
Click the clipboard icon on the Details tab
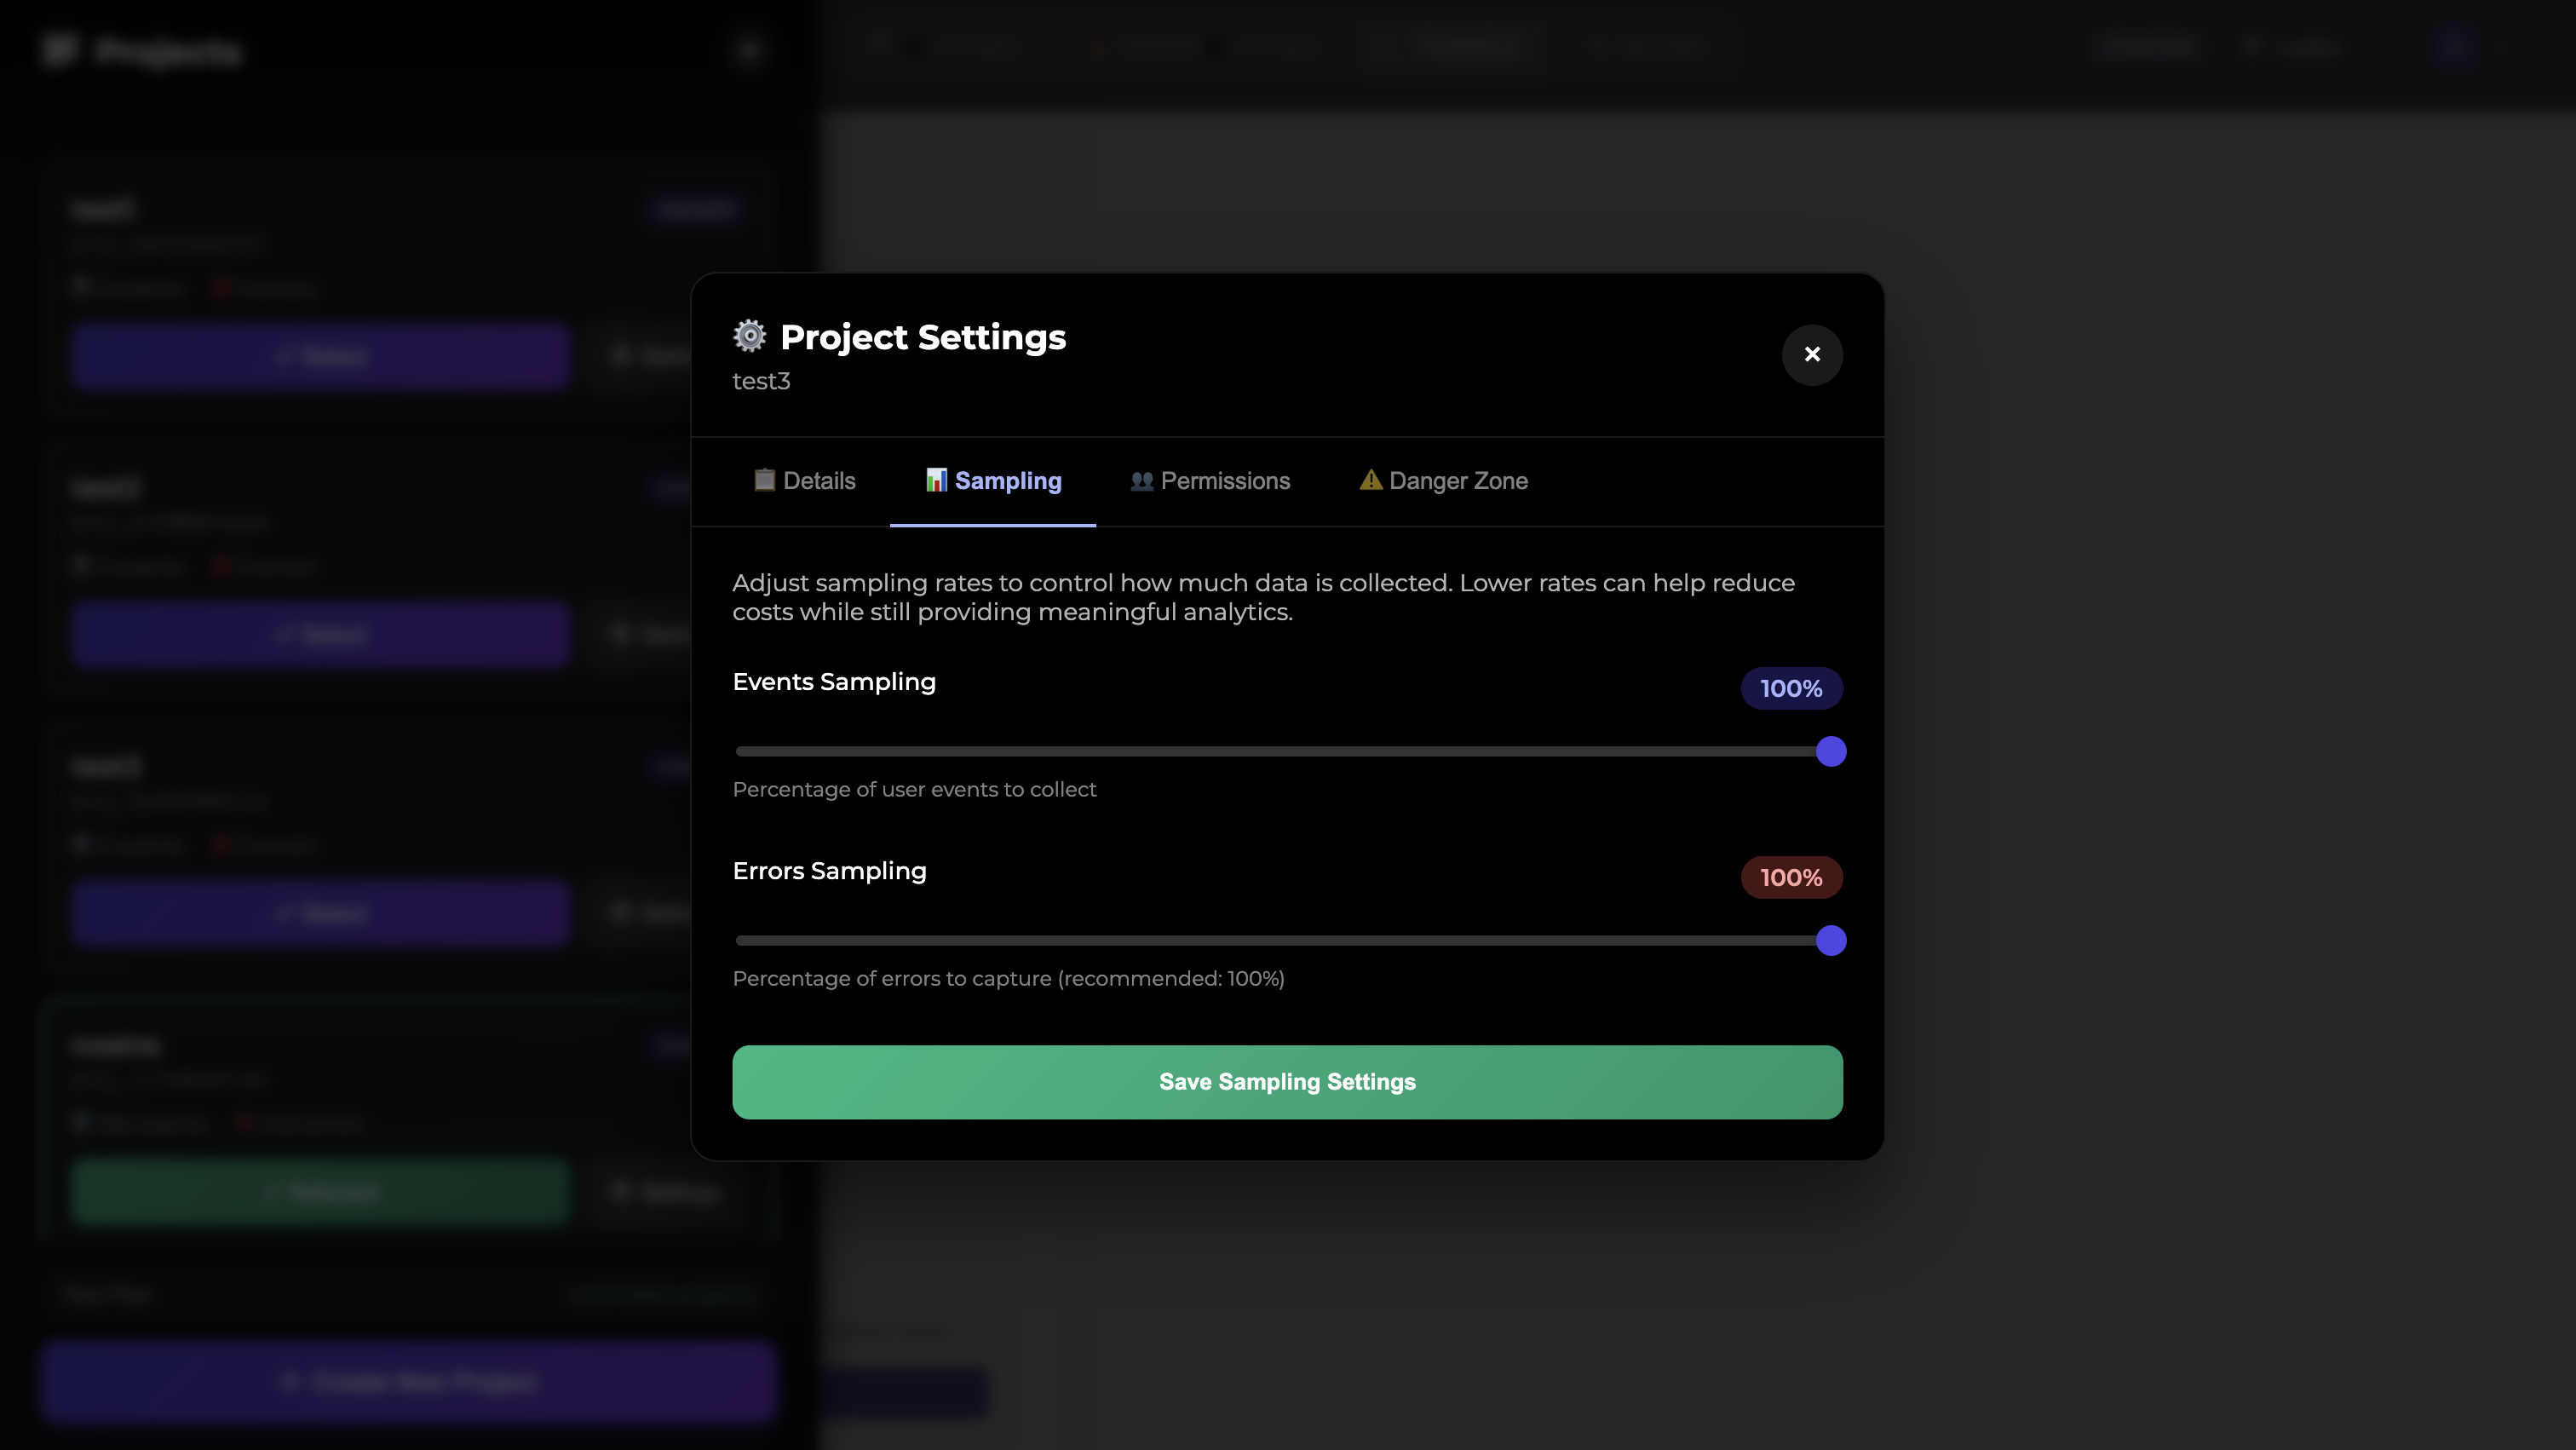pyautogui.click(x=764, y=480)
